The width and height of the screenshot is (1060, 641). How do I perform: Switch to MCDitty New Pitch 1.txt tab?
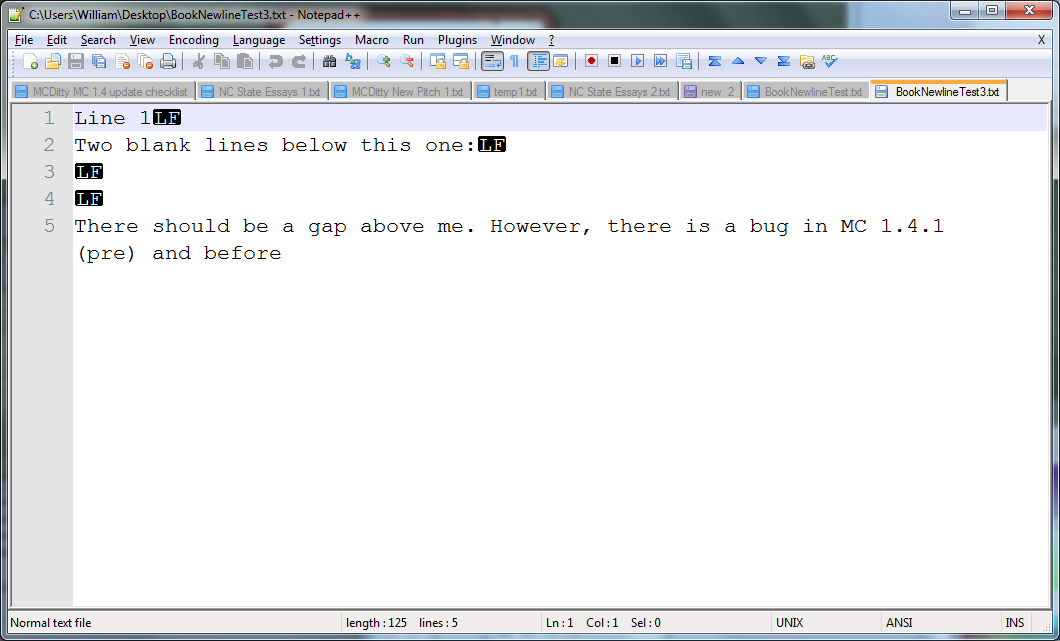coord(400,91)
